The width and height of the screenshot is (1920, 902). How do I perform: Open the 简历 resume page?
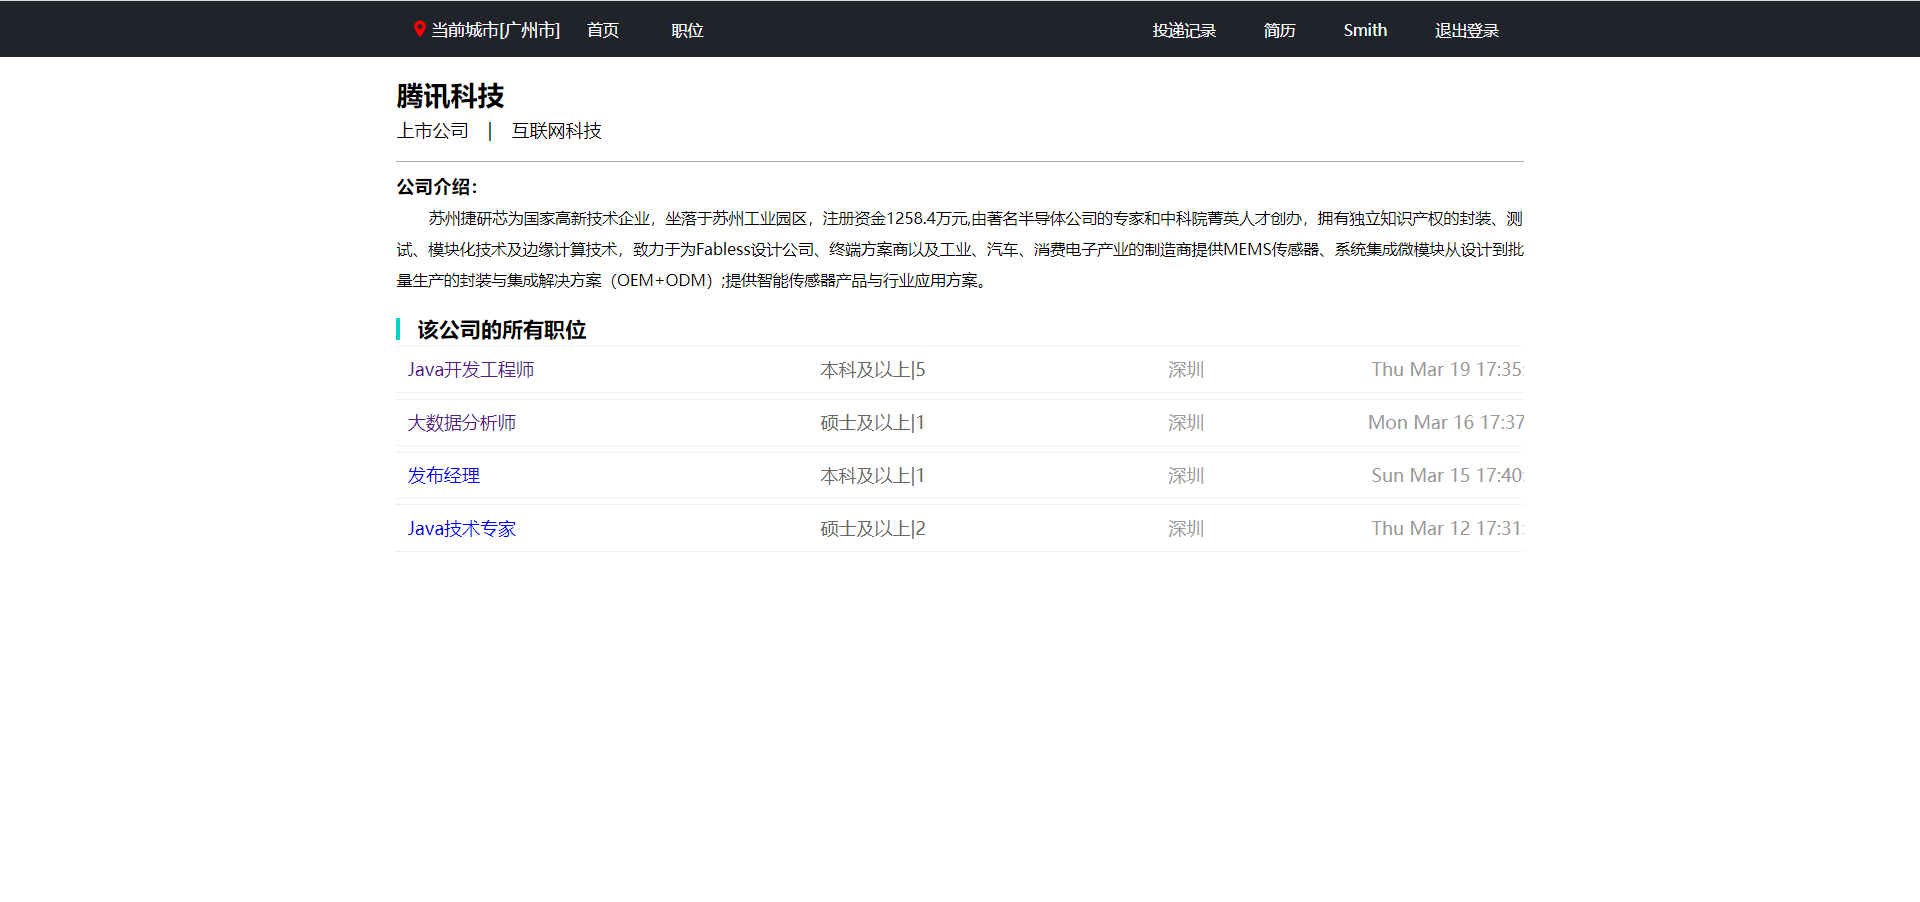point(1279,31)
